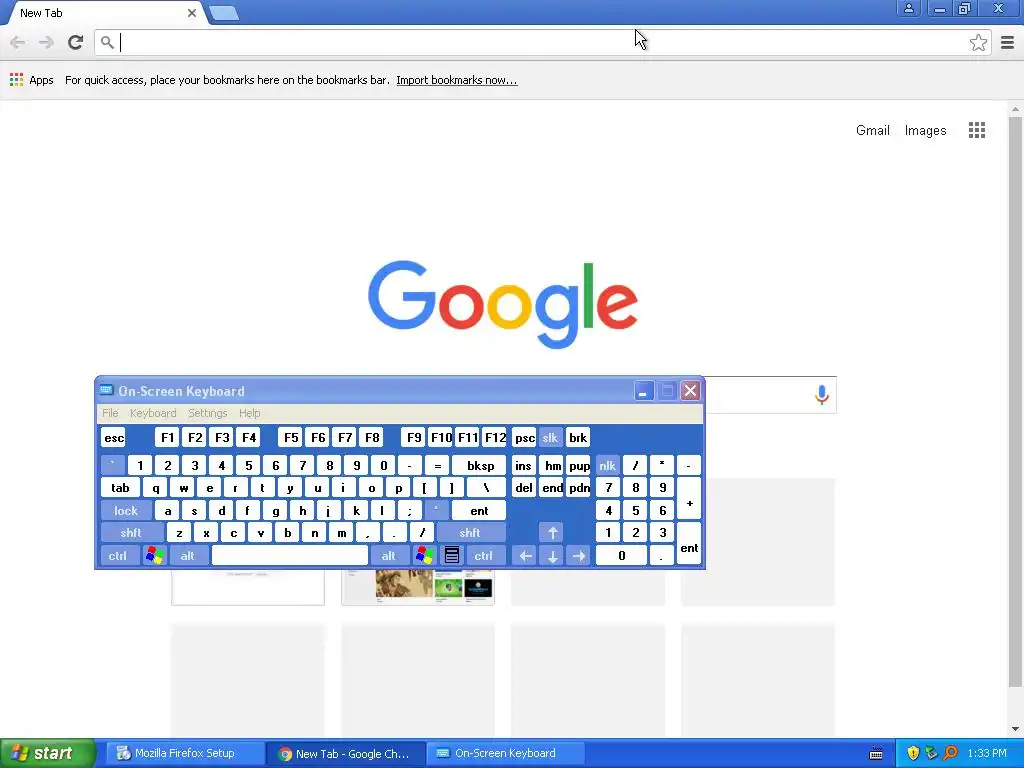Click the Chrome back arrow
This screenshot has width=1024, height=768.
(x=18, y=43)
